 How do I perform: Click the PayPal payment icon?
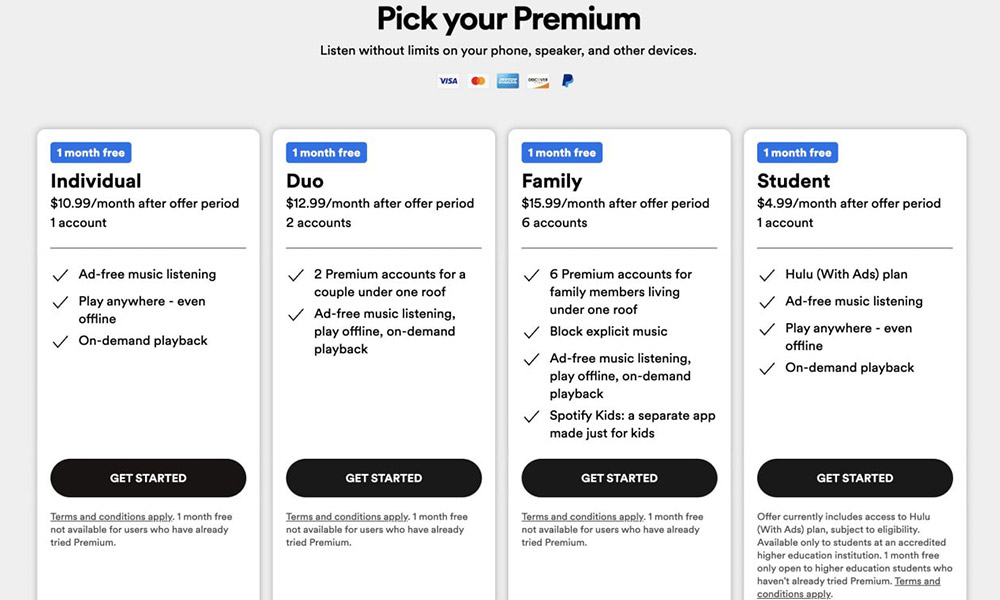pos(567,81)
